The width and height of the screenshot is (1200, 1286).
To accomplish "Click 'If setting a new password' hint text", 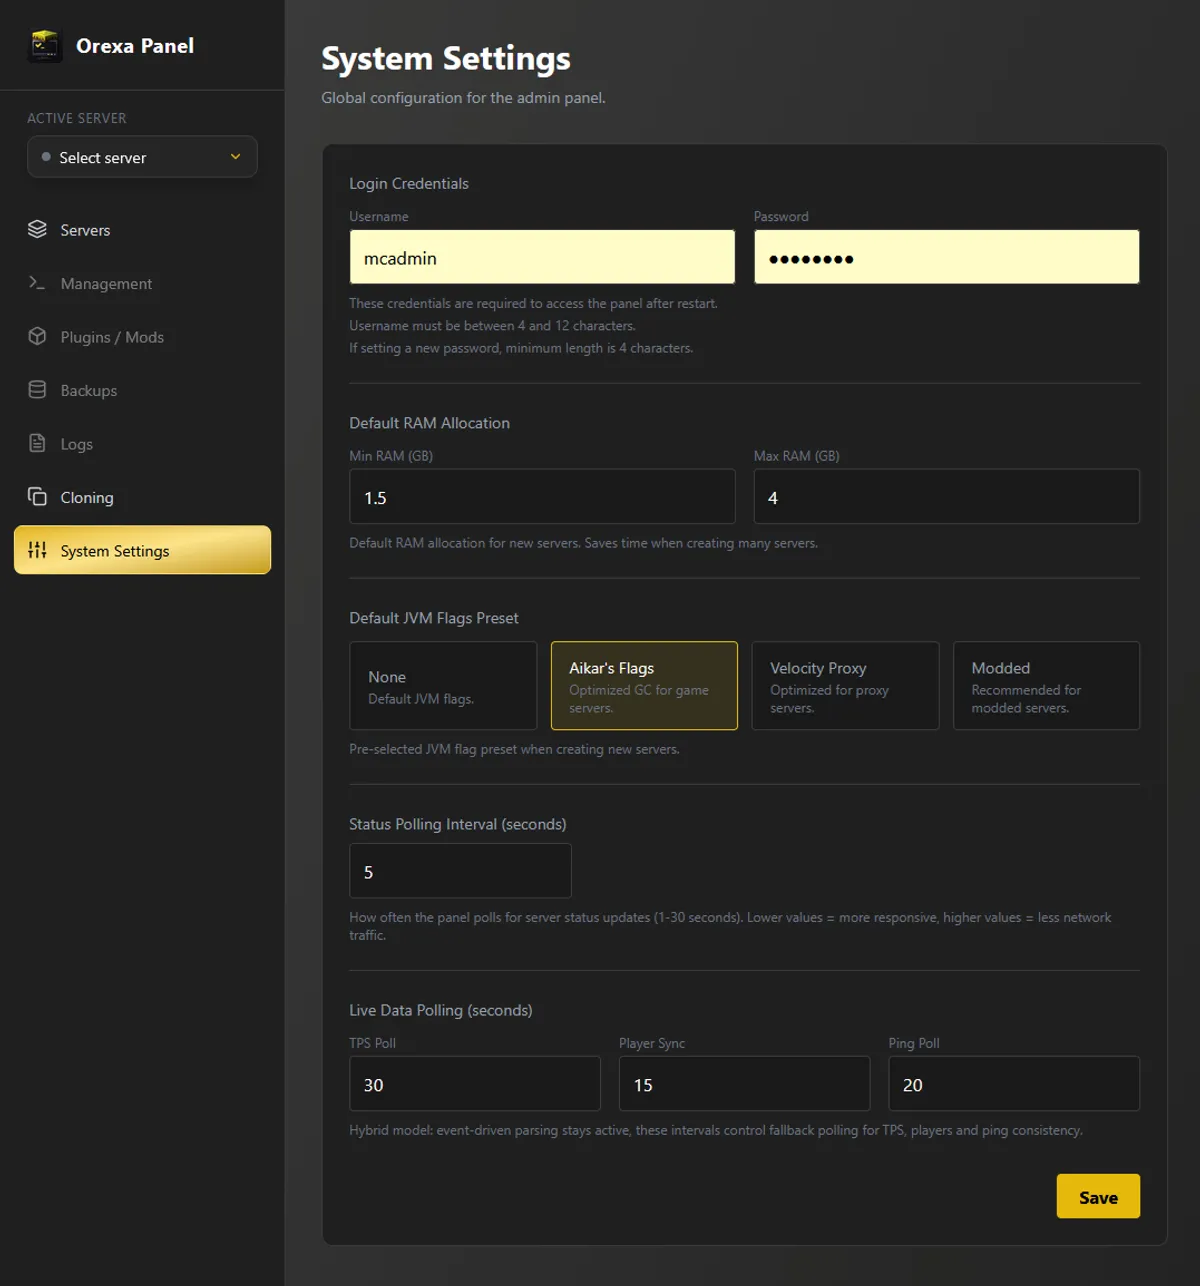I will tap(521, 348).
